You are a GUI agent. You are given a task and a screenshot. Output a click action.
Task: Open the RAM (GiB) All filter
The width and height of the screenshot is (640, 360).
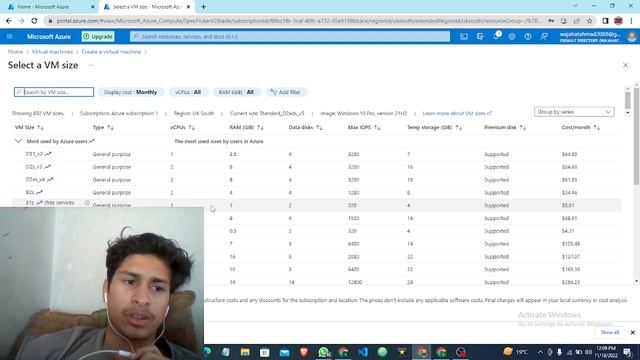tap(236, 92)
